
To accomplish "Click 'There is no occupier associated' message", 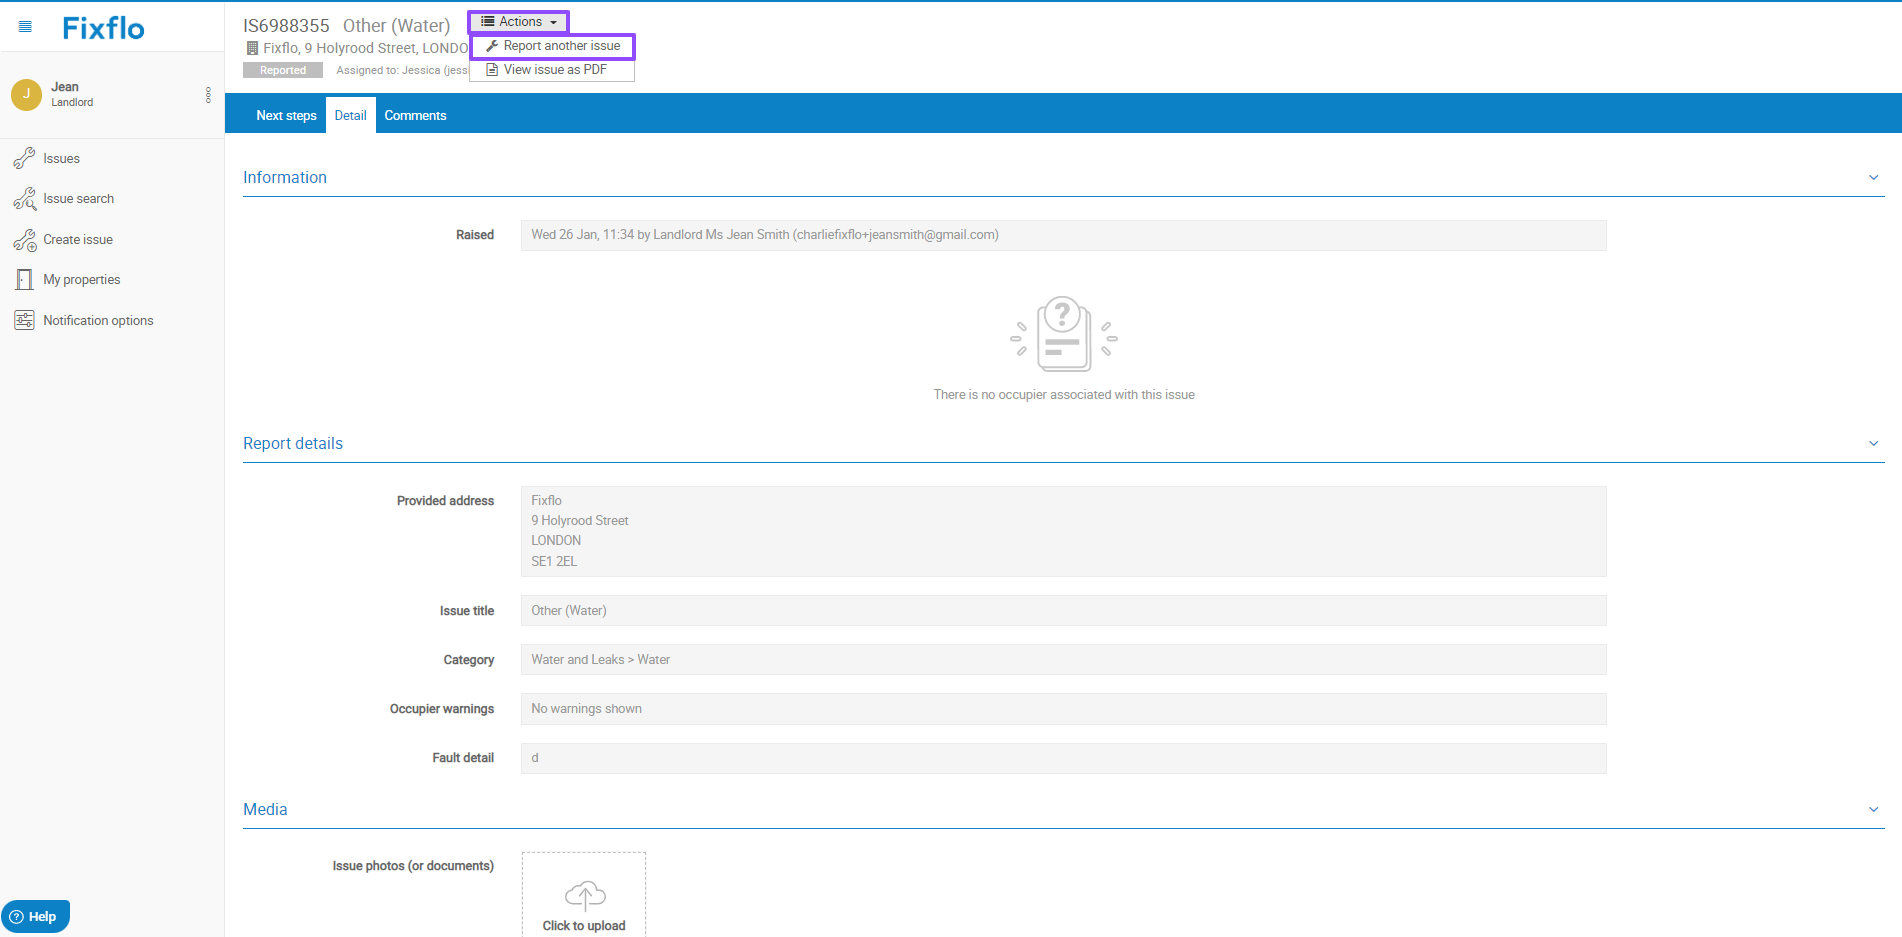I will pyautogui.click(x=1064, y=395).
